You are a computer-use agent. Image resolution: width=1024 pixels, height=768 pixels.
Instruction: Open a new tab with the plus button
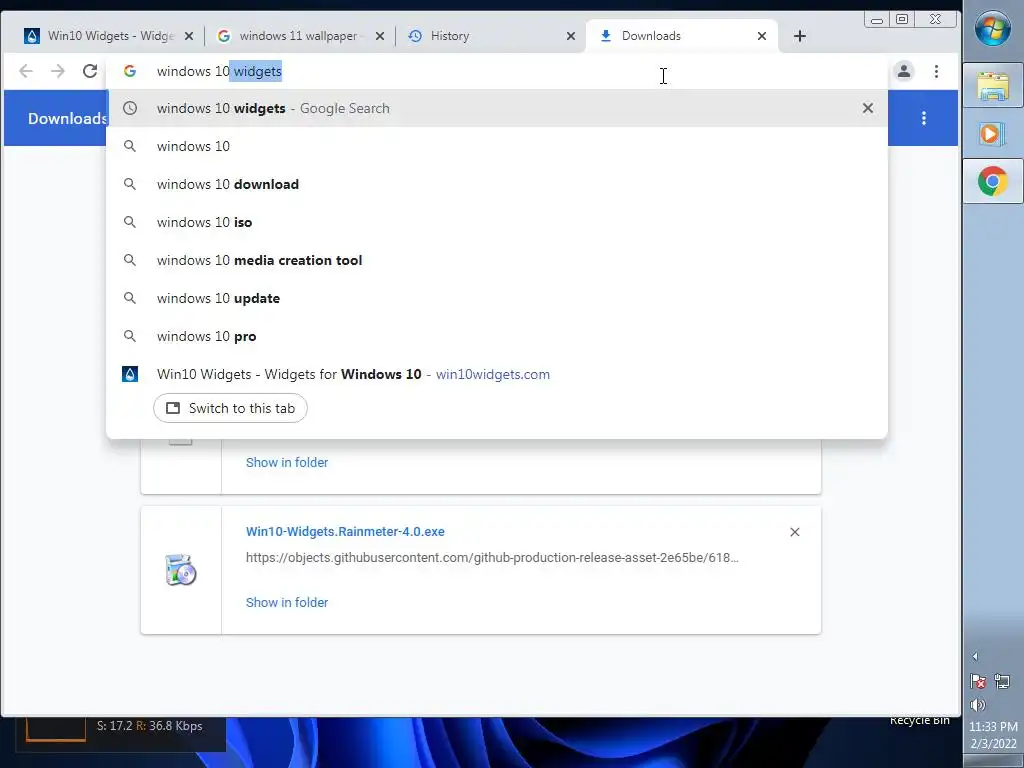pyautogui.click(x=800, y=36)
